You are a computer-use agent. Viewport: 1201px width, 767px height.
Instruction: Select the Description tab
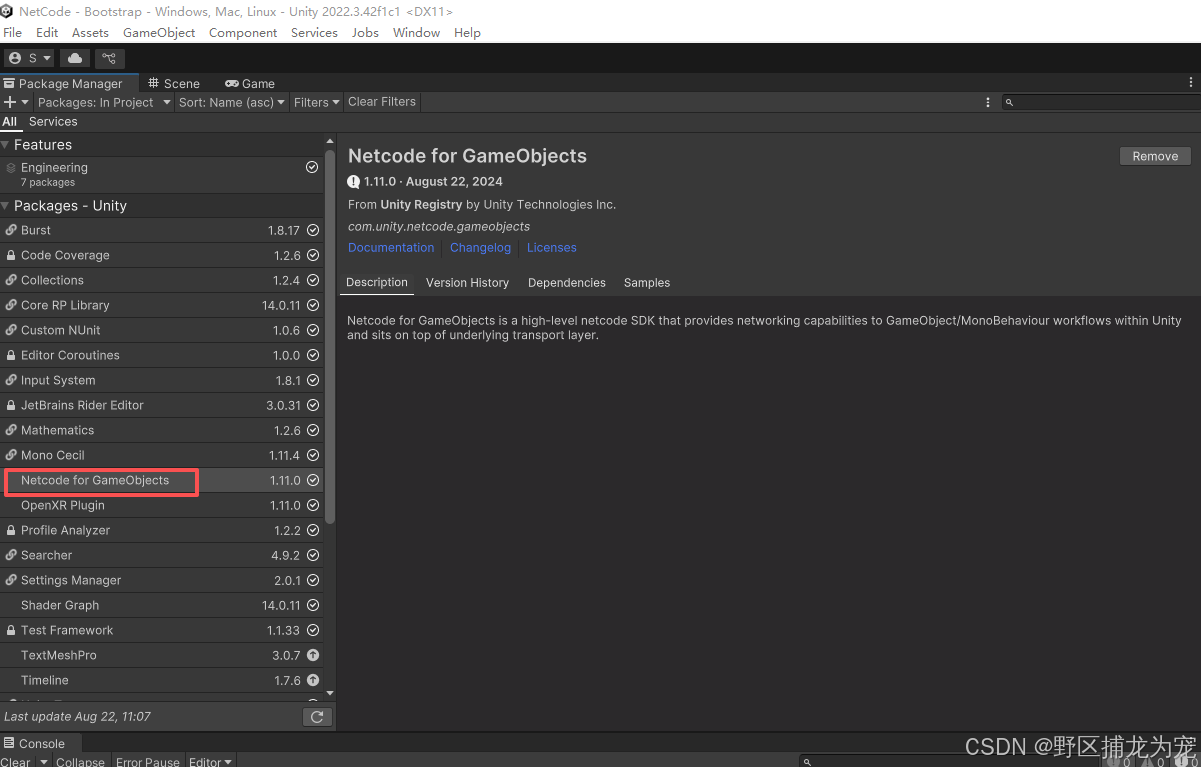(x=377, y=283)
